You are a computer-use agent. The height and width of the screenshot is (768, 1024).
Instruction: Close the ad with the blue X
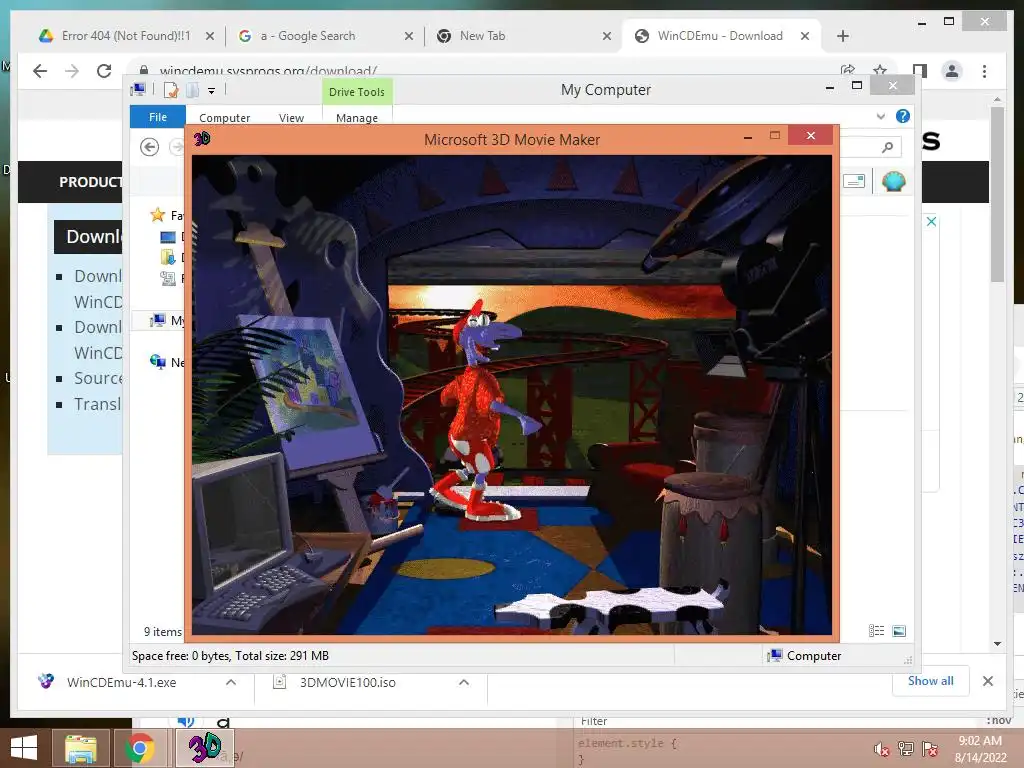pyautogui.click(x=931, y=221)
